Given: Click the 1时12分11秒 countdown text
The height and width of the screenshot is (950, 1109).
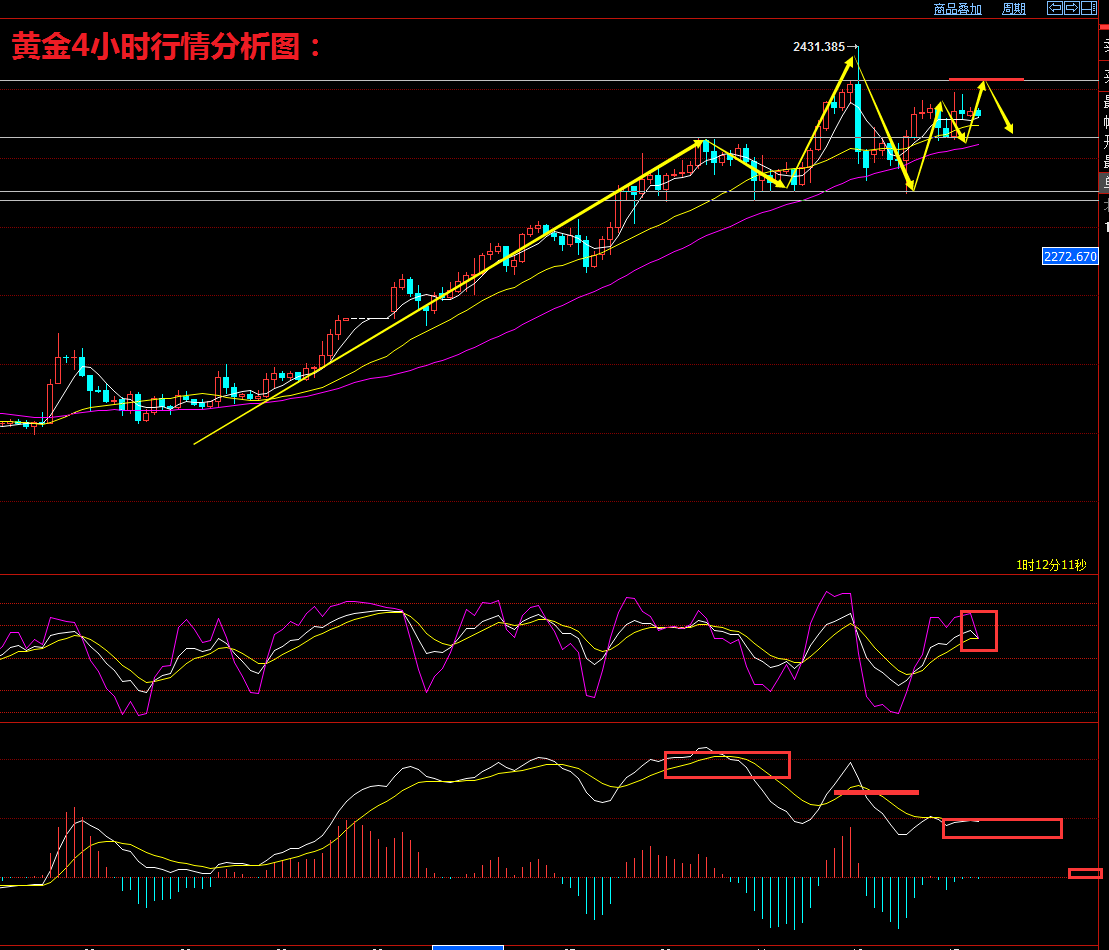Looking at the screenshot, I should (1051, 564).
